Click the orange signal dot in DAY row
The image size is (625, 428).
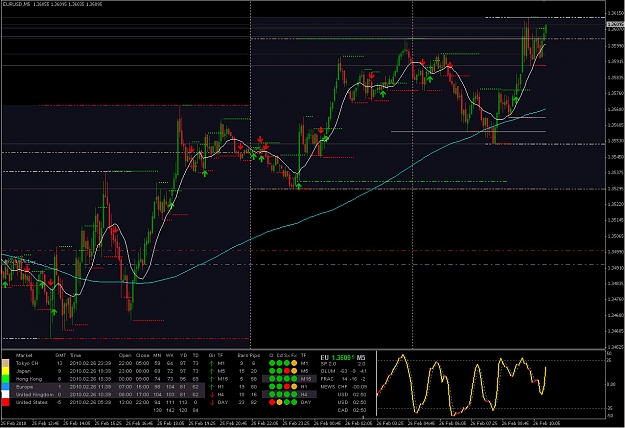pyautogui.click(x=279, y=402)
